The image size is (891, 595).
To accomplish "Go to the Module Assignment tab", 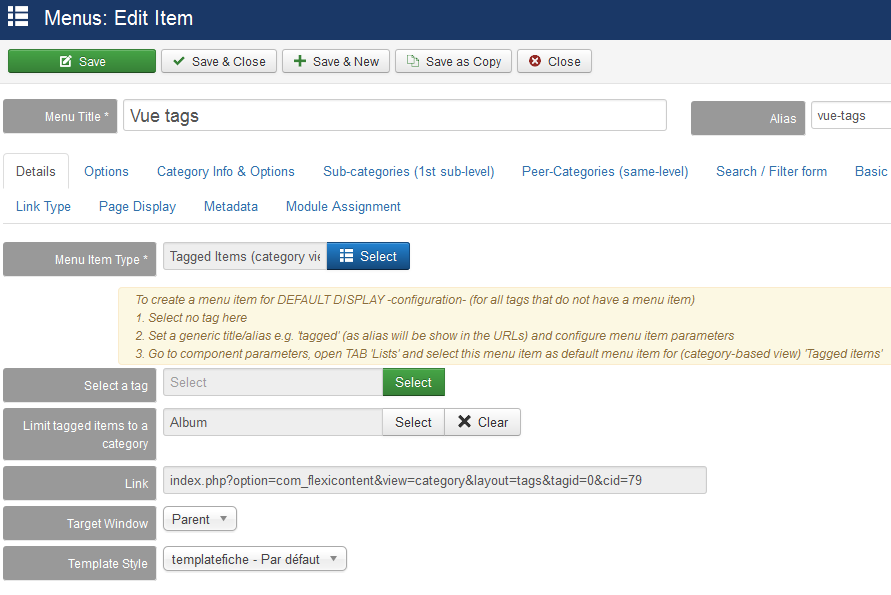I will click(x=343, y=207).
